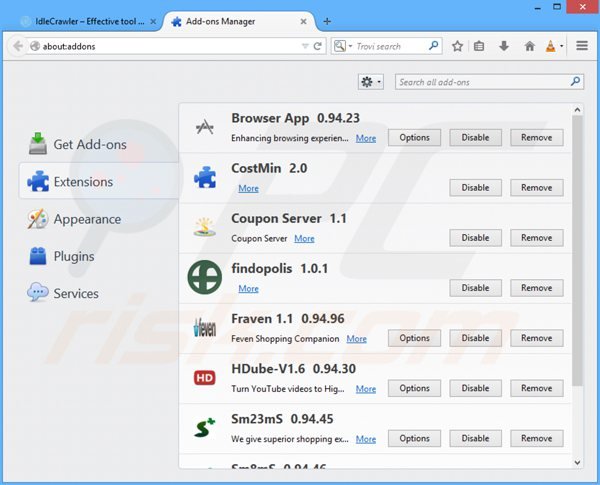This screenshot has width=600, height=485.
Task: Click More link for Sm23mS
Action: pos(366,439)
